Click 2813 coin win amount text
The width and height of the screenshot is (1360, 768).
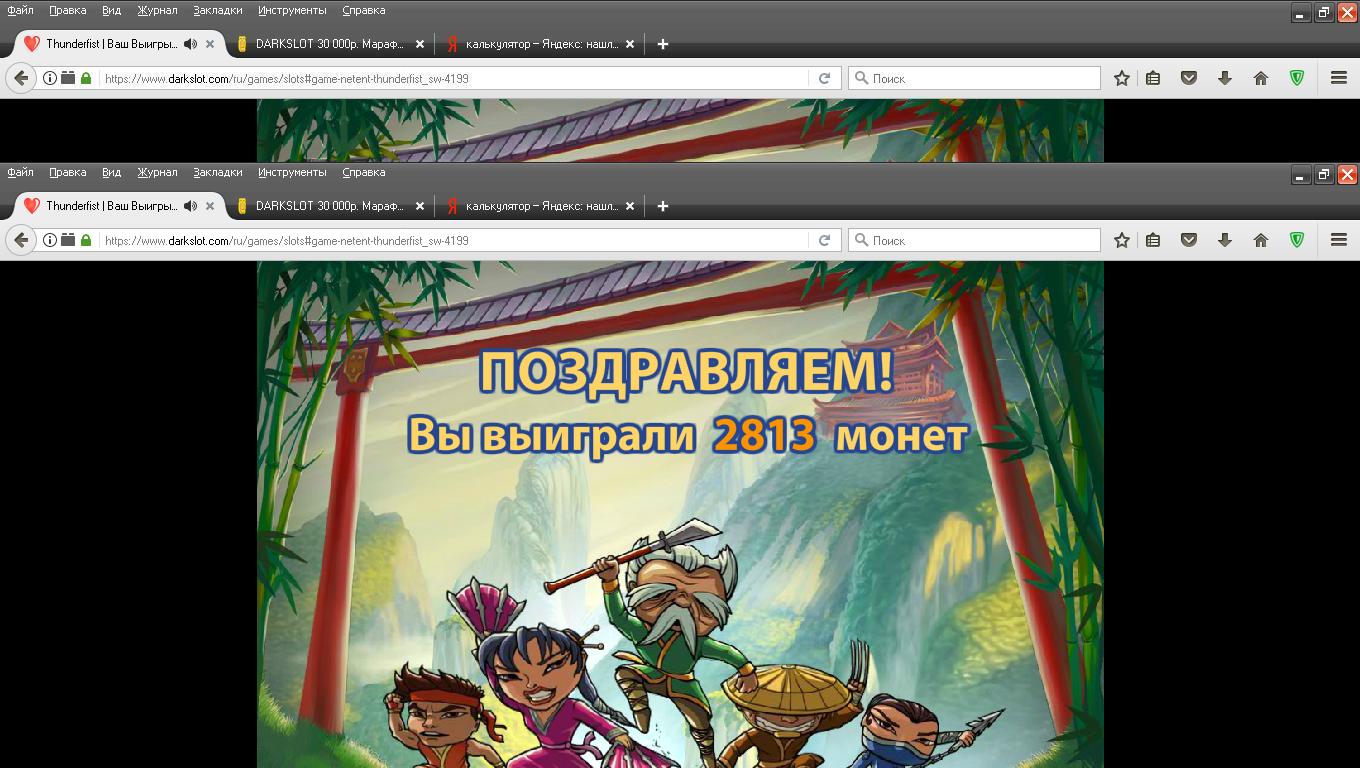click(764, 436)
